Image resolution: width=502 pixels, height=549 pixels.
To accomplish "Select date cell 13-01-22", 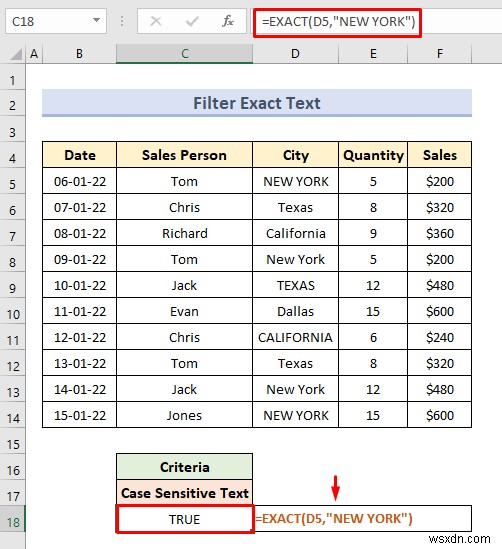I will [79, 363].
